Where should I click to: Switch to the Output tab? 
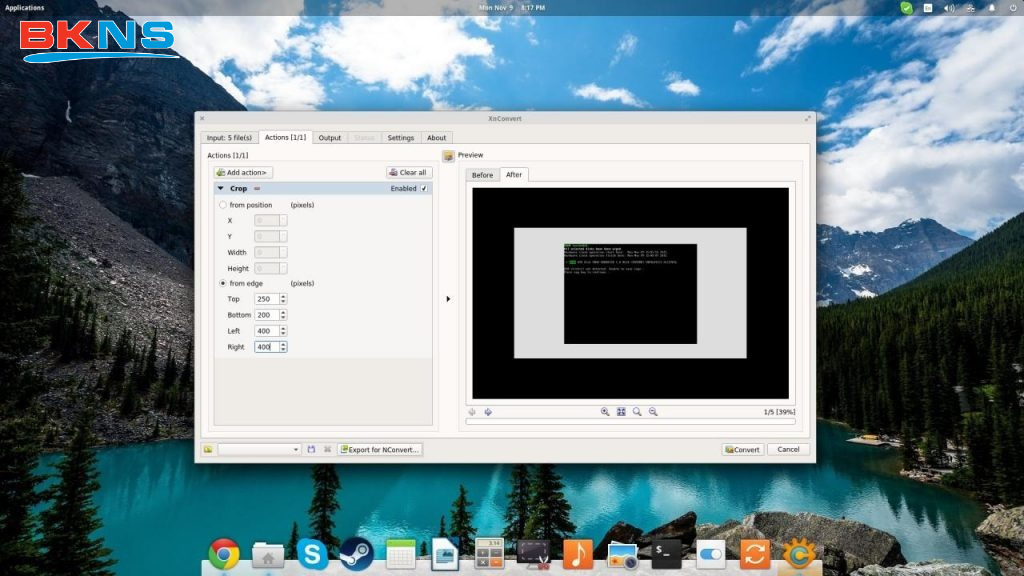tap(330, 138)
